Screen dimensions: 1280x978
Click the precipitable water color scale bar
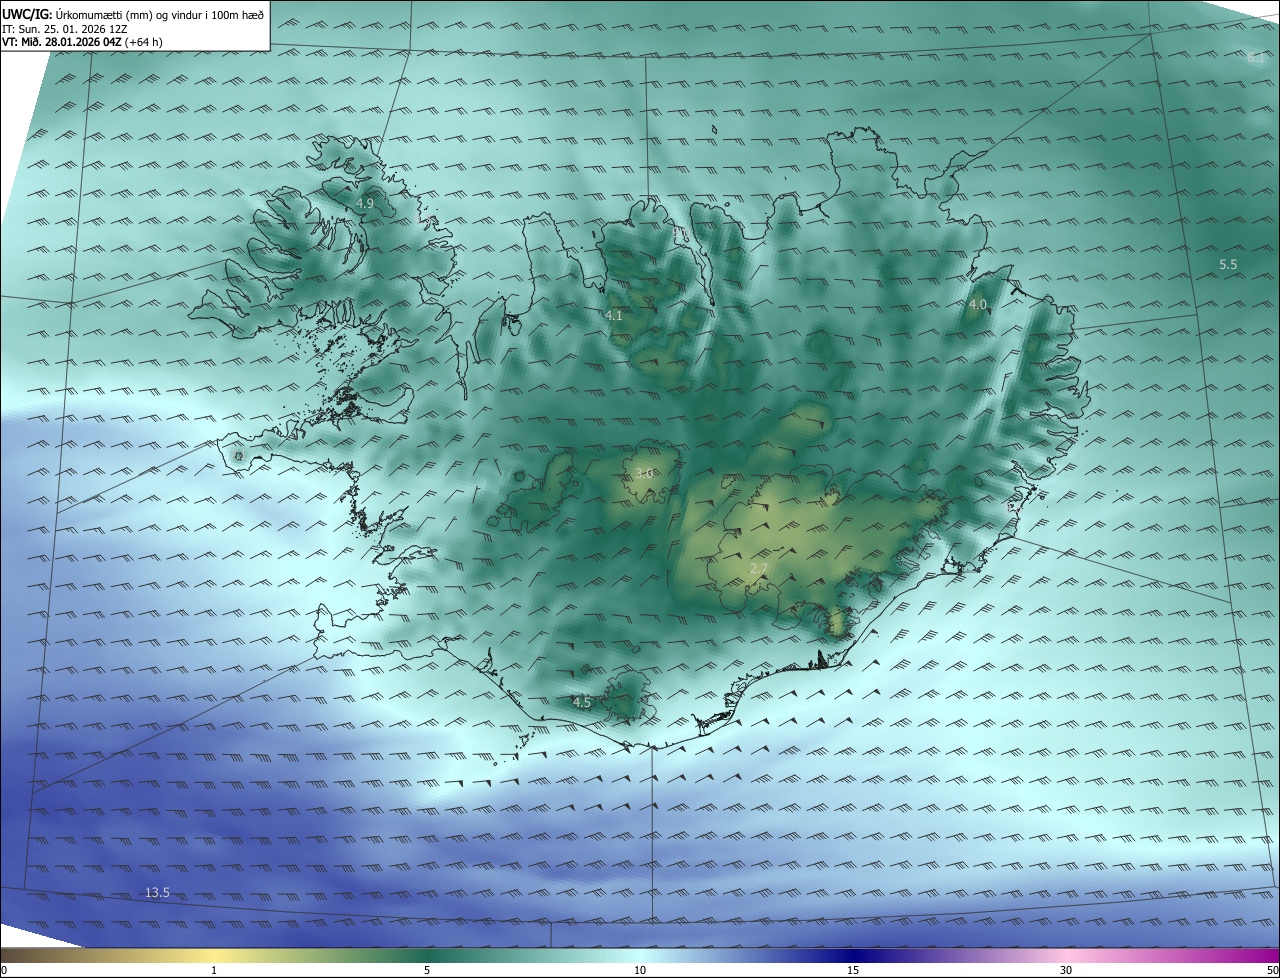(640, 955)
